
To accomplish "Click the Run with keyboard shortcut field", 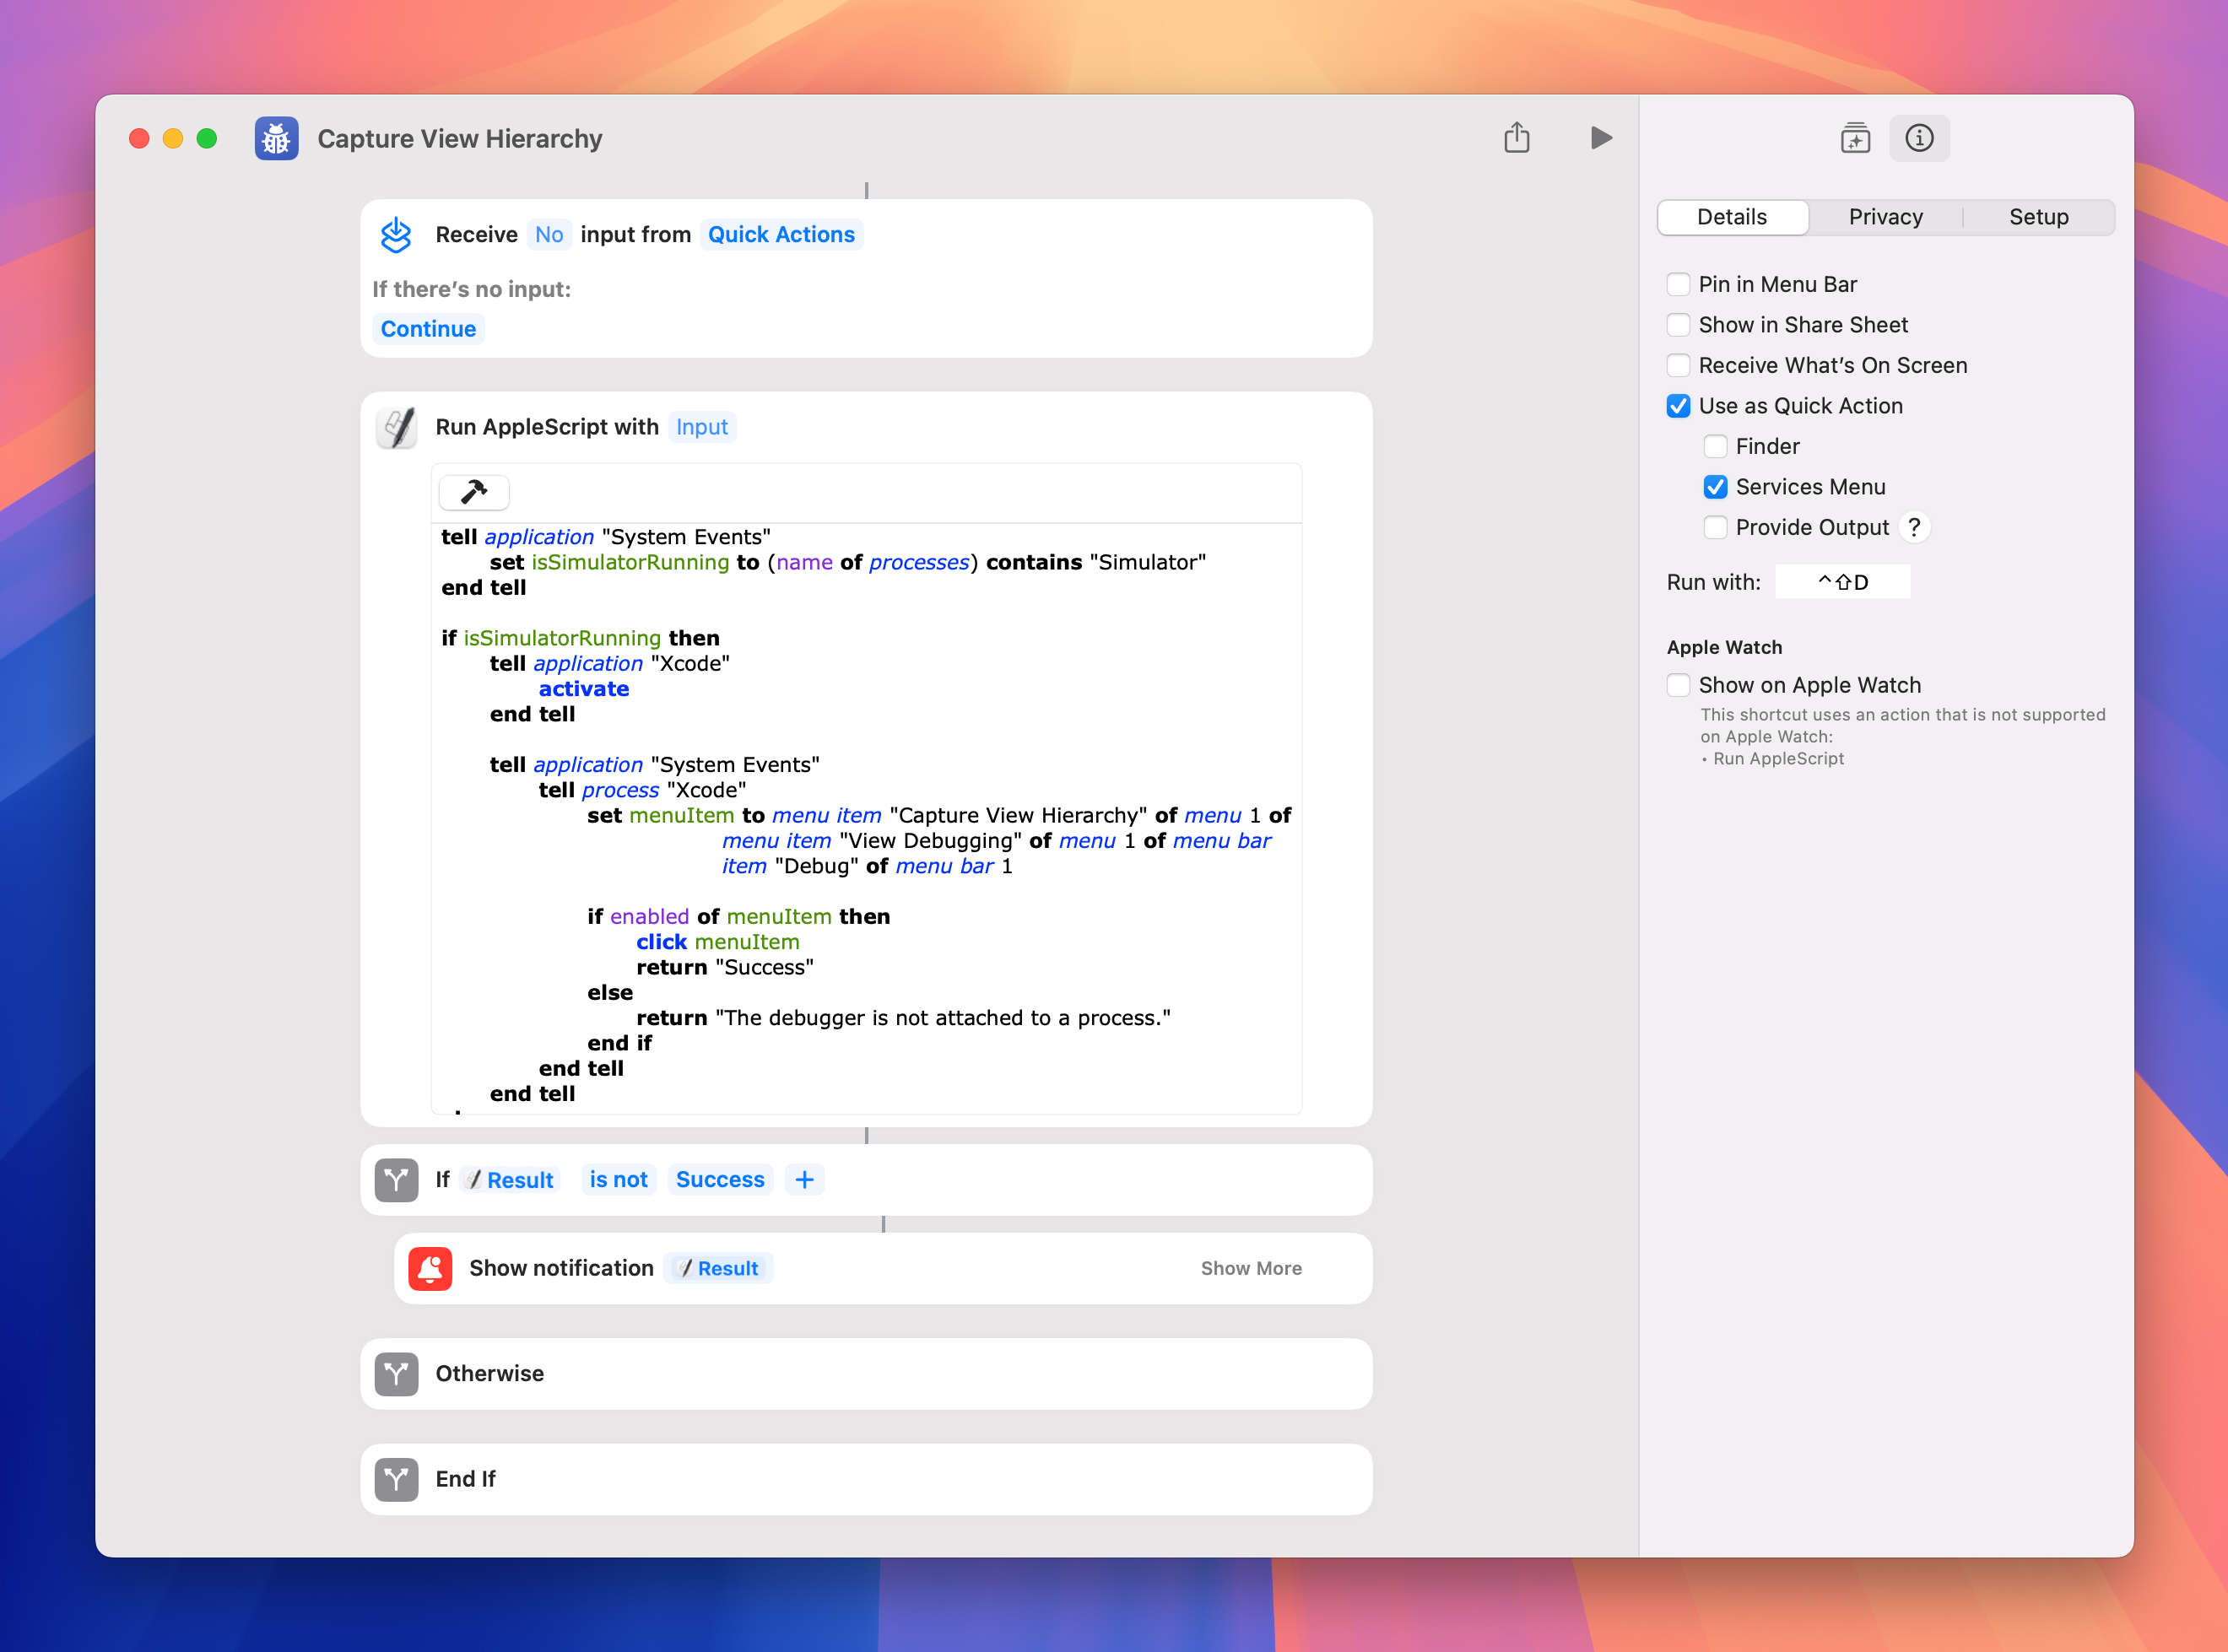I will click(1843, 581).
